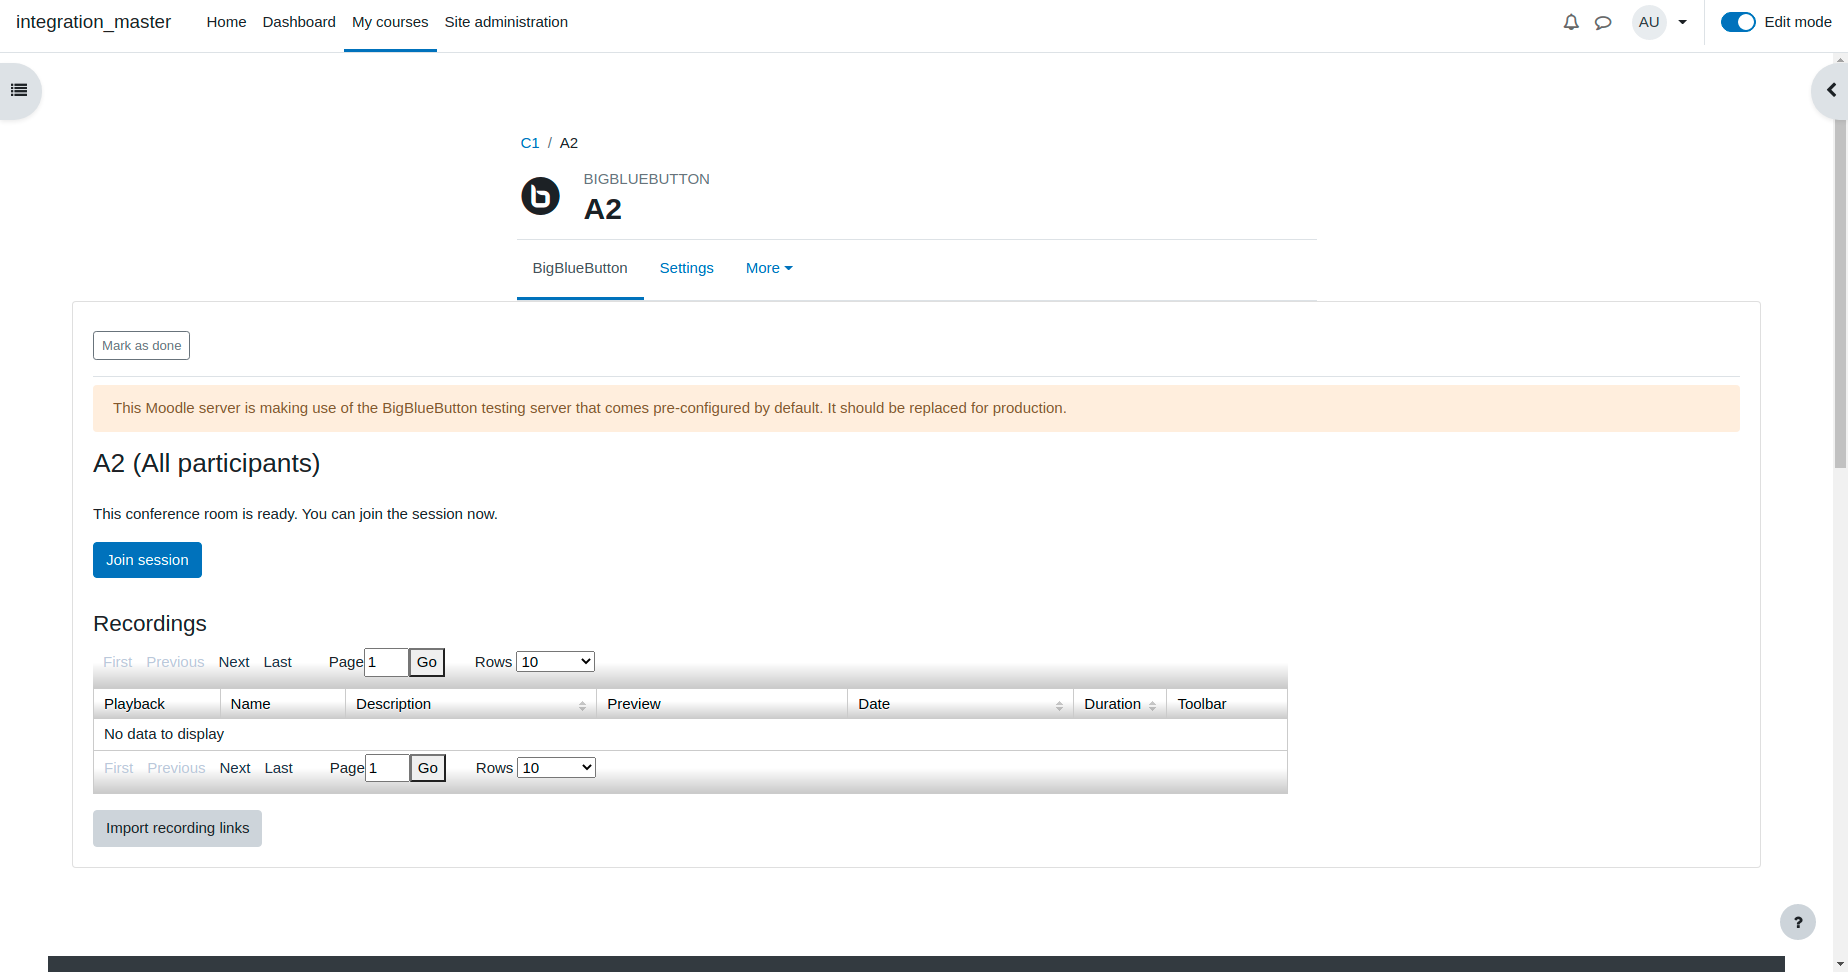The height and width of the screenshot is (972, 1848).
Task: Sort by Description column arrows
Action: pyautogui.click(x=582, y=706)
